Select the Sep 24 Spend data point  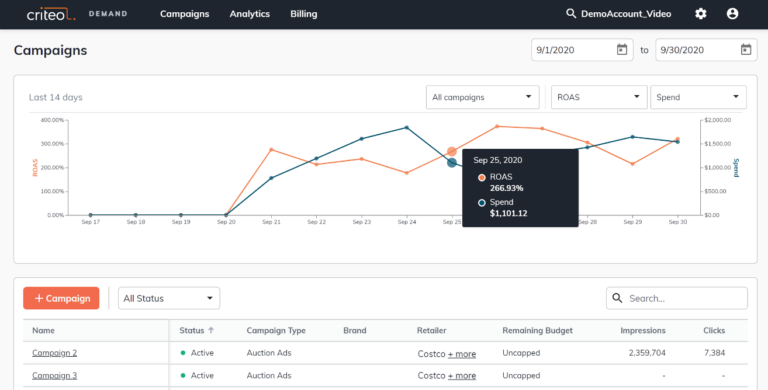pyautogui.click(x=407, y=127)
